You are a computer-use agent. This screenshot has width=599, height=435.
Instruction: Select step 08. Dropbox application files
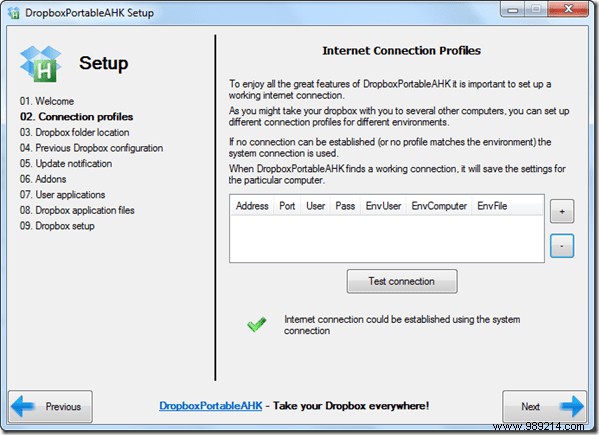(77, 210)
